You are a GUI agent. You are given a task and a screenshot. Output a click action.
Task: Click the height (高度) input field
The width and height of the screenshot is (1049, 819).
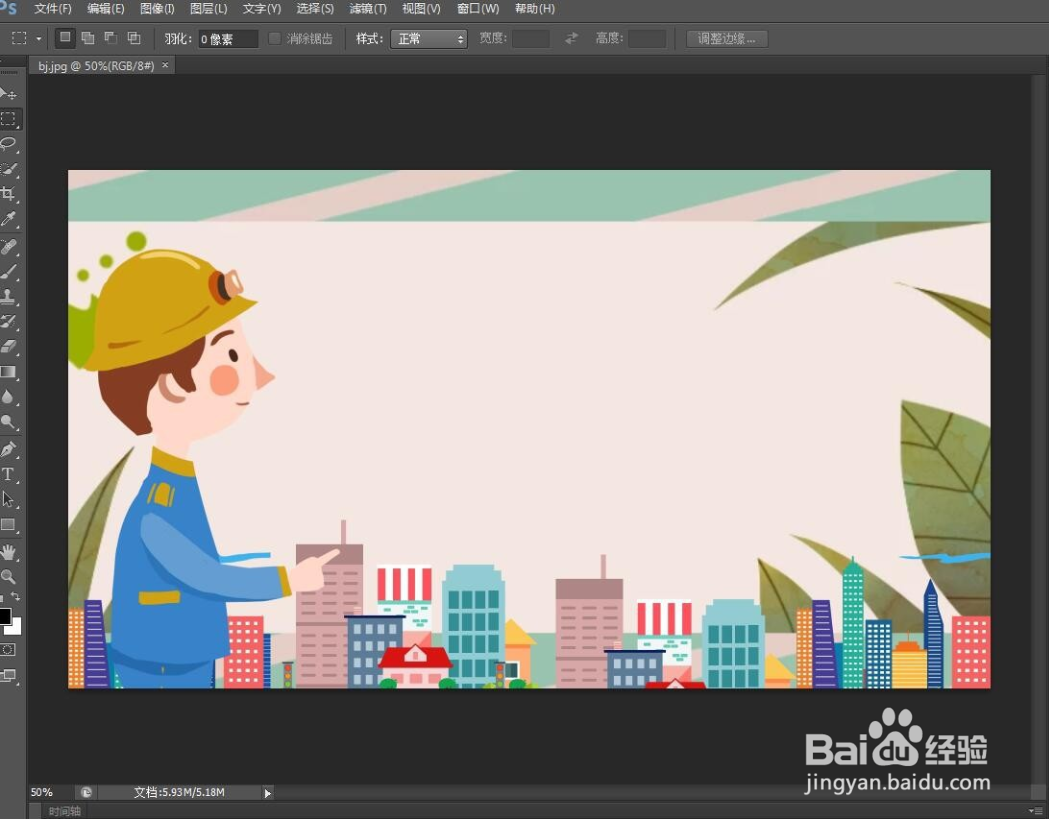(647, 38)
